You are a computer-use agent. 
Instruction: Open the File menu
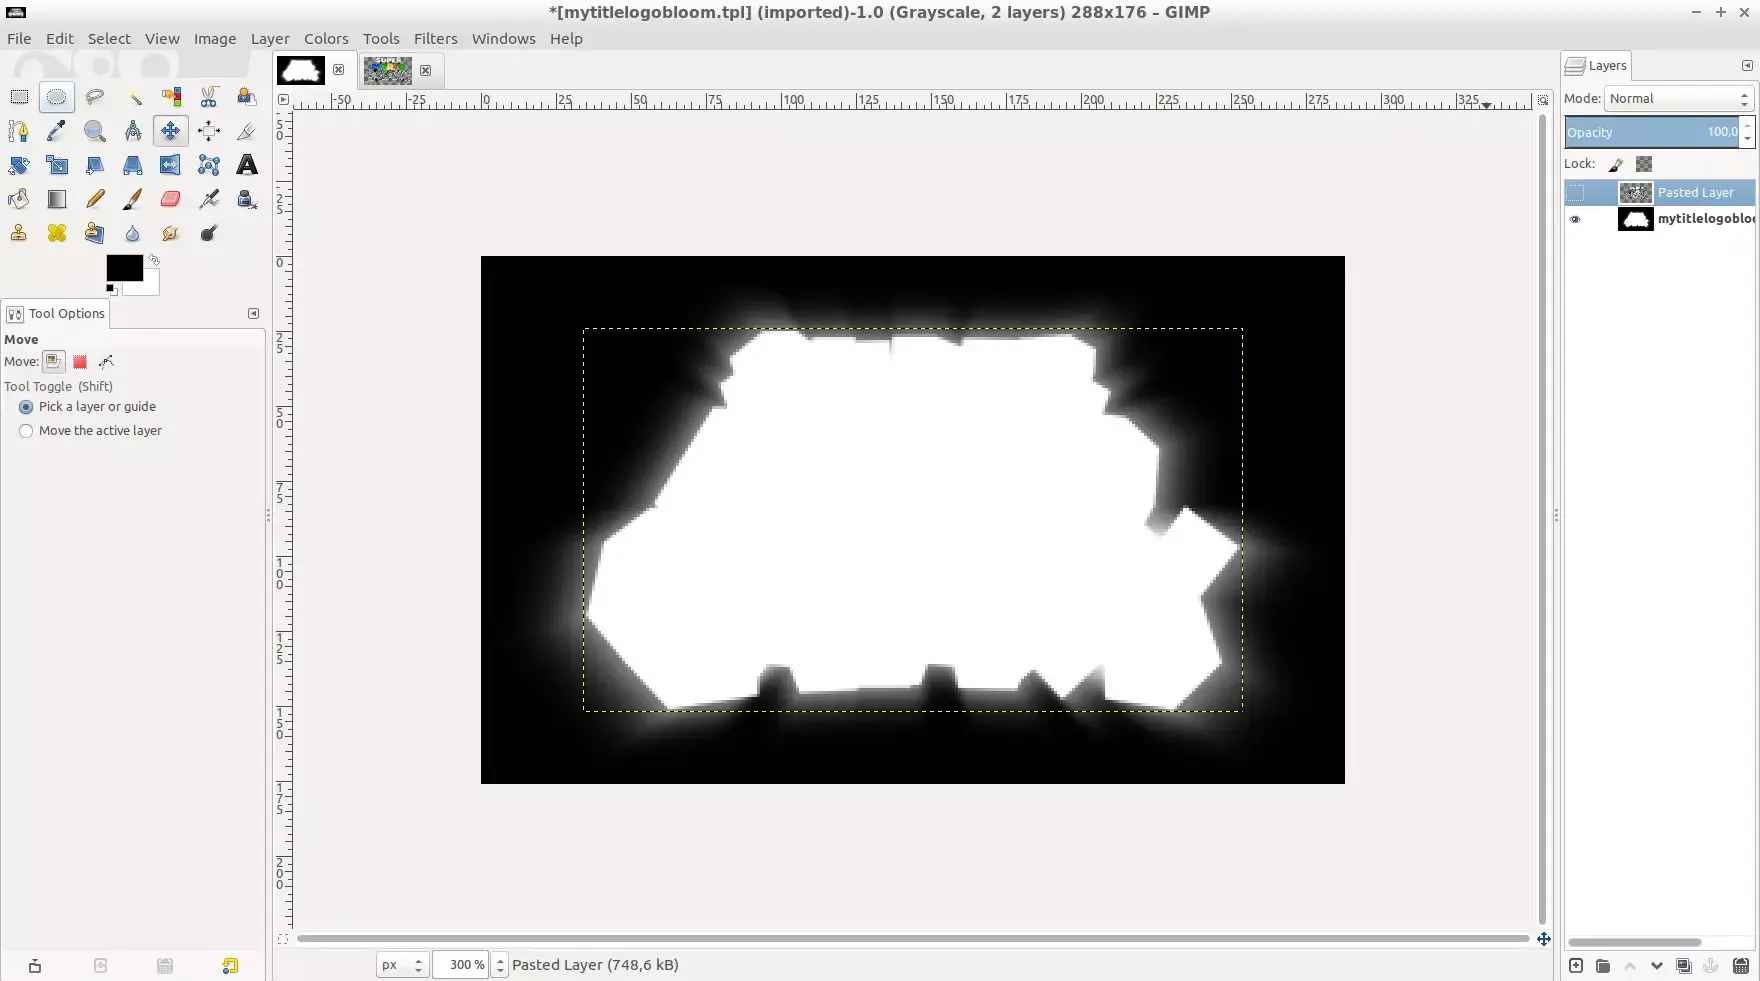(x=19, y=38)
